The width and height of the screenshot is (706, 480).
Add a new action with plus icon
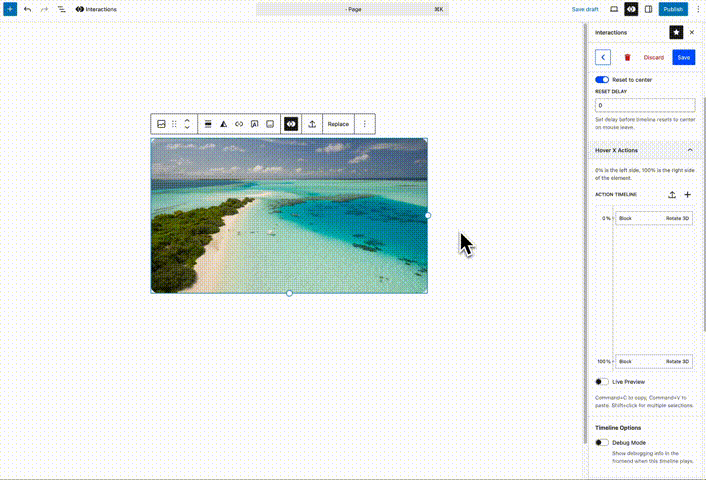[x=687, y=194]
